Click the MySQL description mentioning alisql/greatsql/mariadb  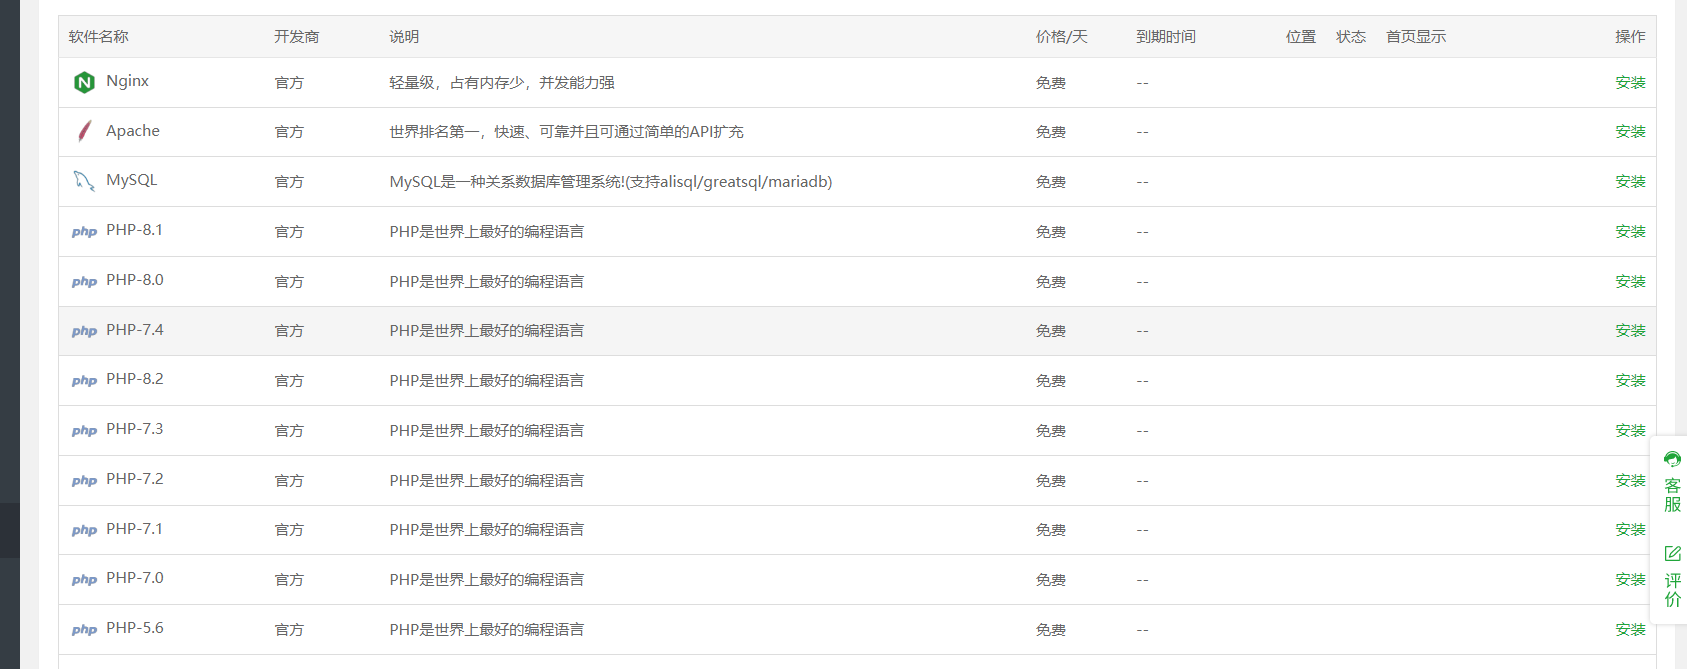[611, 182]
